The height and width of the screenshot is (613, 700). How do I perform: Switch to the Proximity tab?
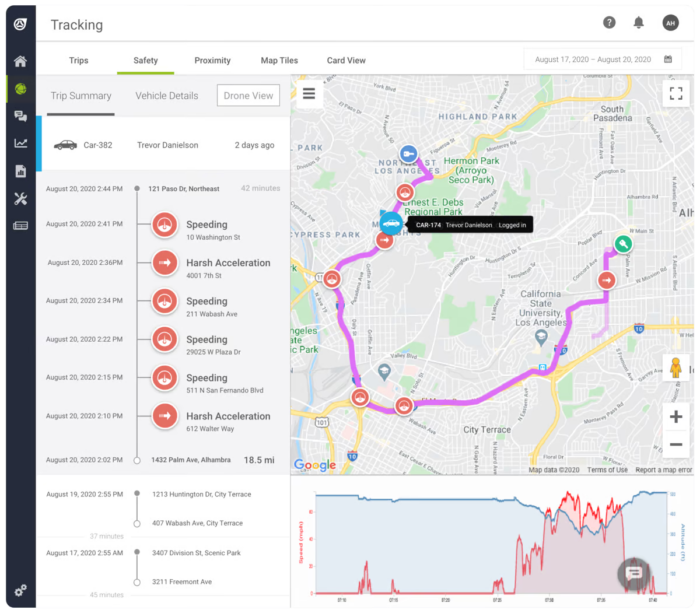(x=212, y=60)
